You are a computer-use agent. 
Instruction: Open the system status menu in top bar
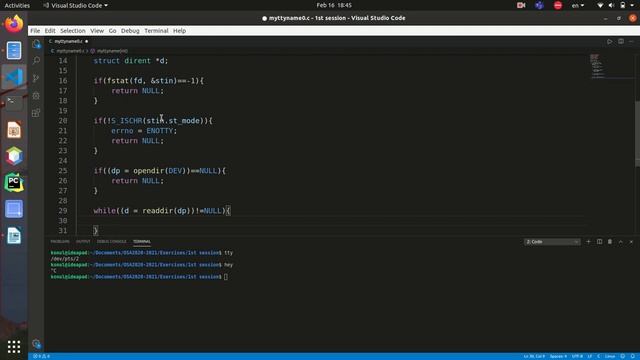click(x=616, y=5)
